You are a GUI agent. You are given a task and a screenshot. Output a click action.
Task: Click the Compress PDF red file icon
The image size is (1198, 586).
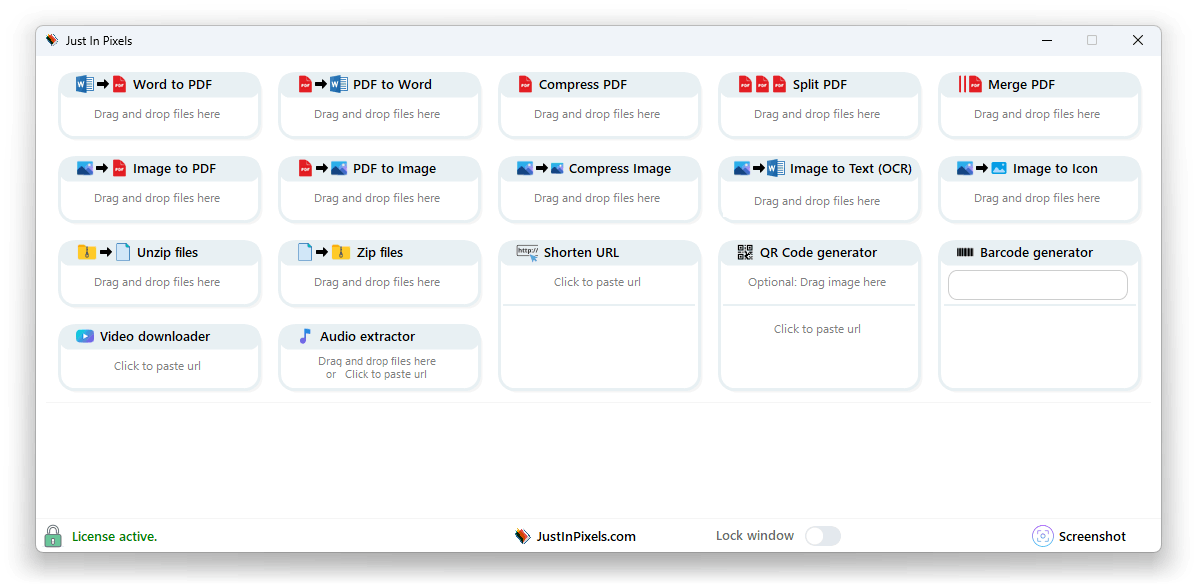525,85
